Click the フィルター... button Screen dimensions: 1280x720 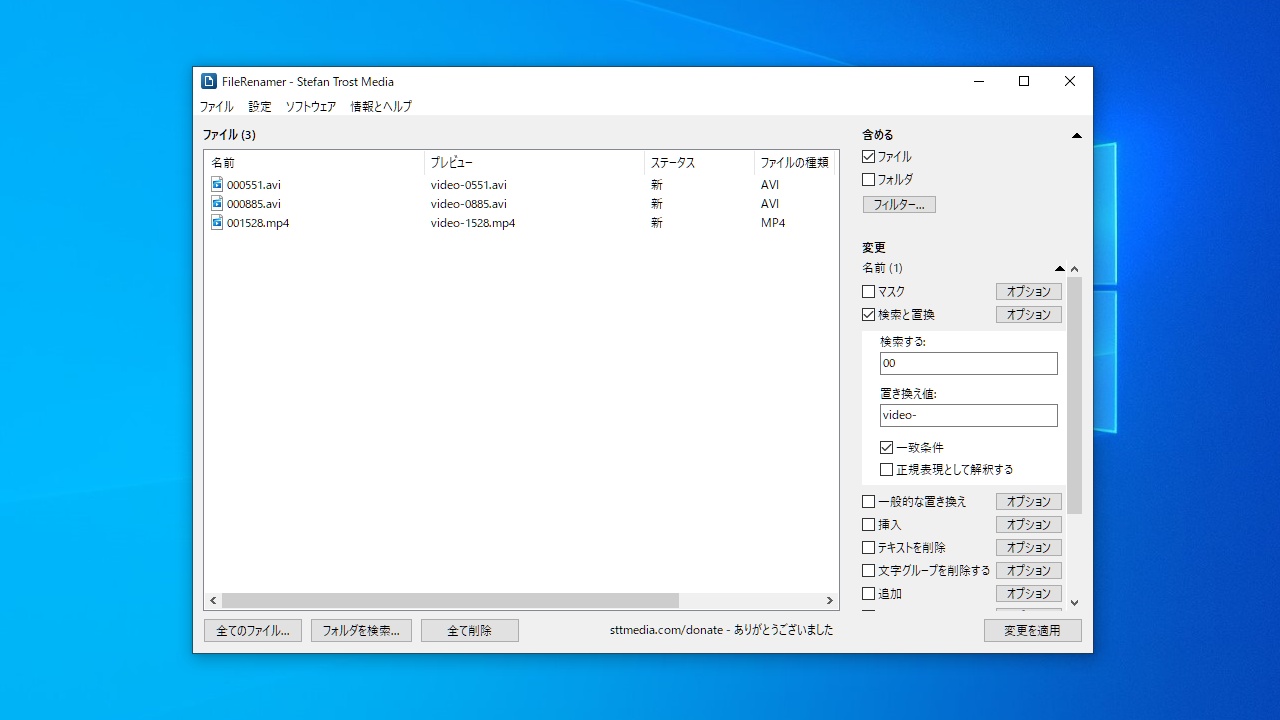click(899, 205)
